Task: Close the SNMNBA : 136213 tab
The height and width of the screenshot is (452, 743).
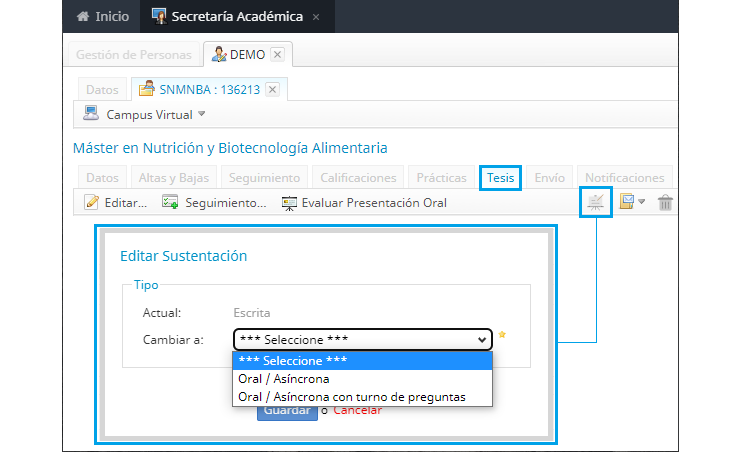Action: point(272,90)
